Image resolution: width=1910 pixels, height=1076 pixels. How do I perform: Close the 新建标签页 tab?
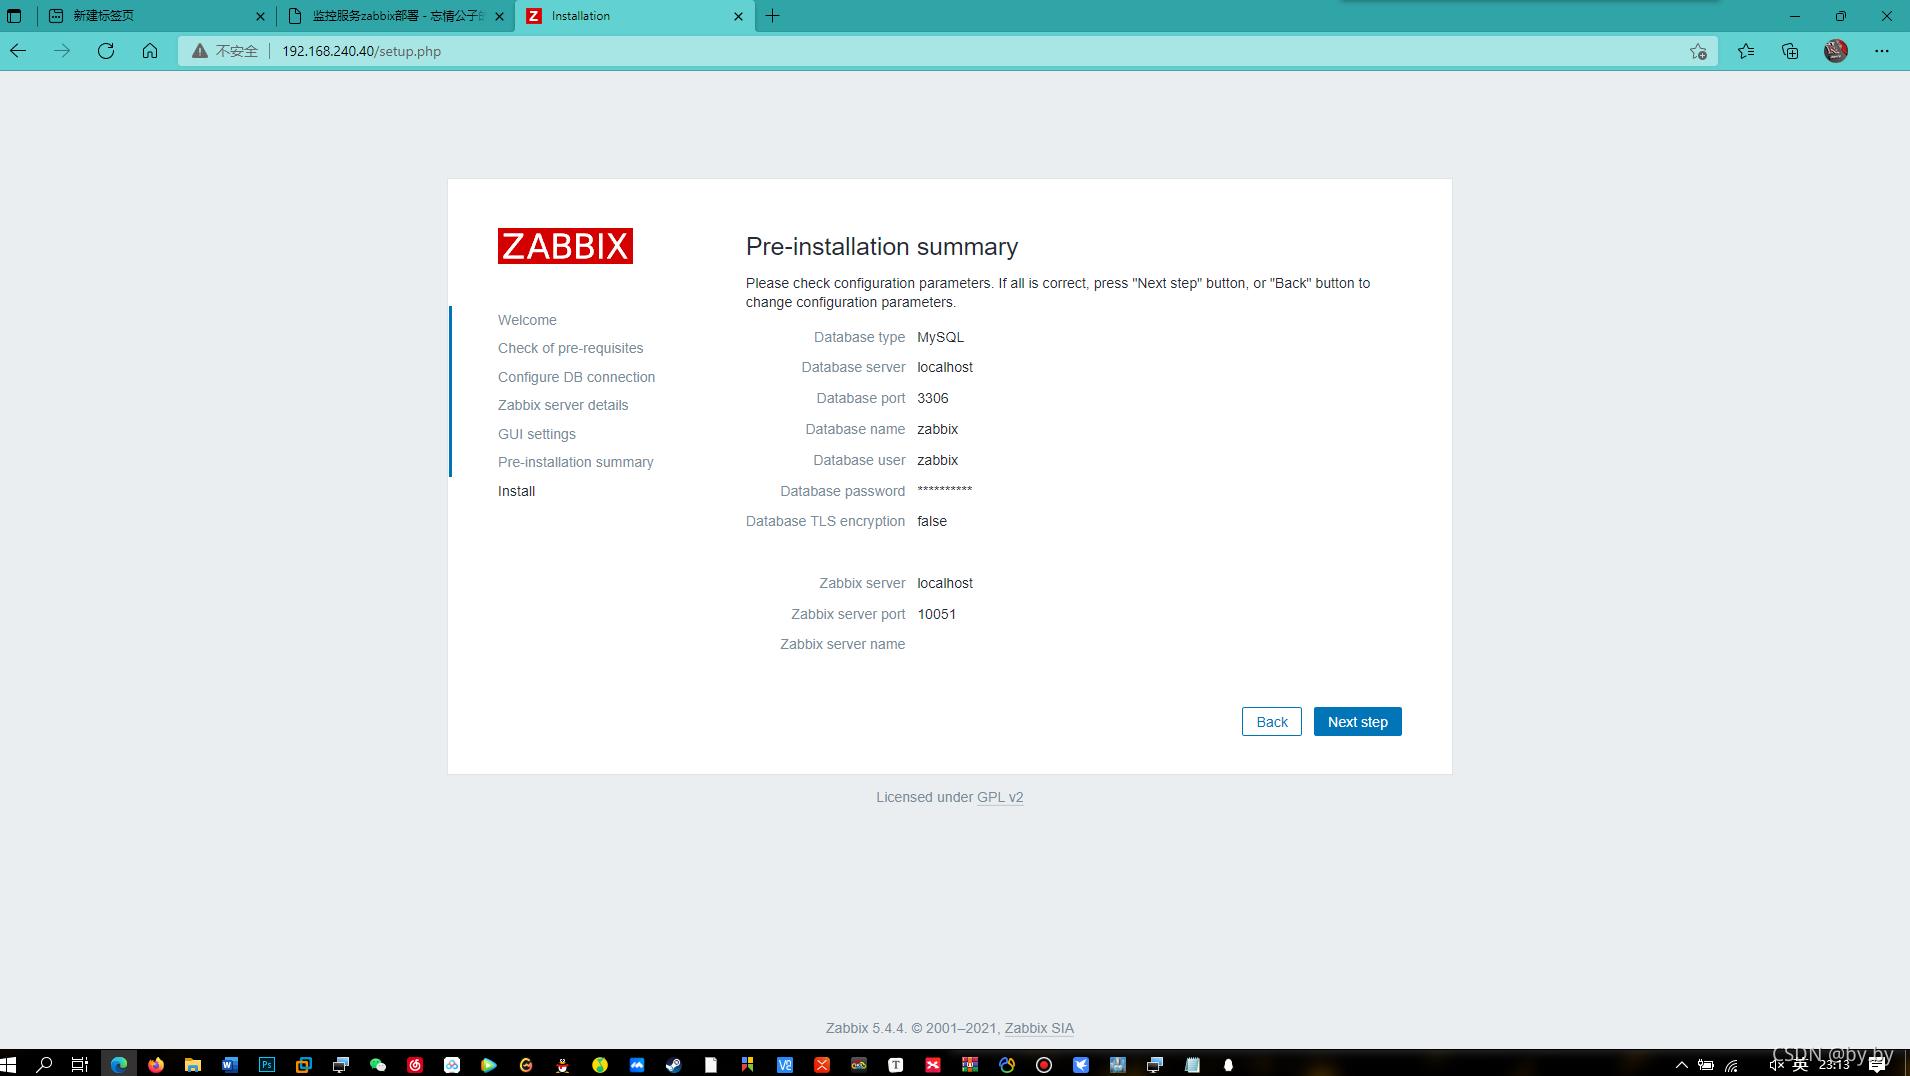click(260, 16)
